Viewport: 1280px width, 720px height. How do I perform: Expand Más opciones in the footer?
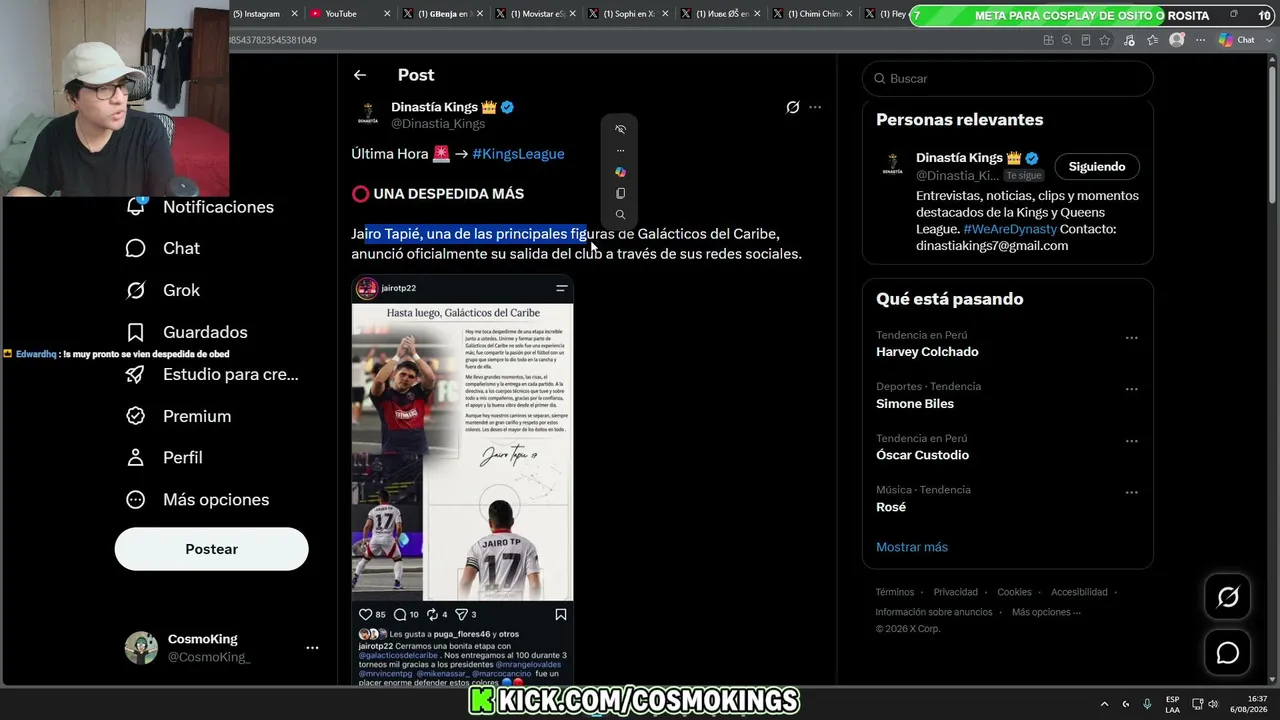click(1046, 612)
